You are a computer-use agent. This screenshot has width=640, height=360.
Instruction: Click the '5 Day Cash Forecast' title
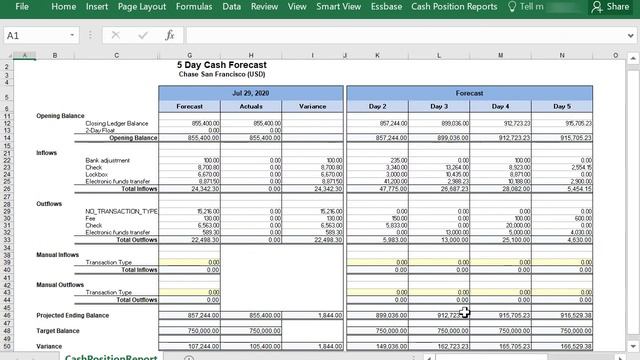click(x=222, y=65)
